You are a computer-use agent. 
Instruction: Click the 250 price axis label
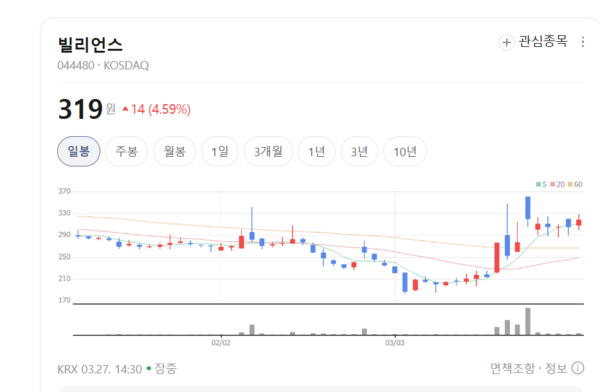64,257
